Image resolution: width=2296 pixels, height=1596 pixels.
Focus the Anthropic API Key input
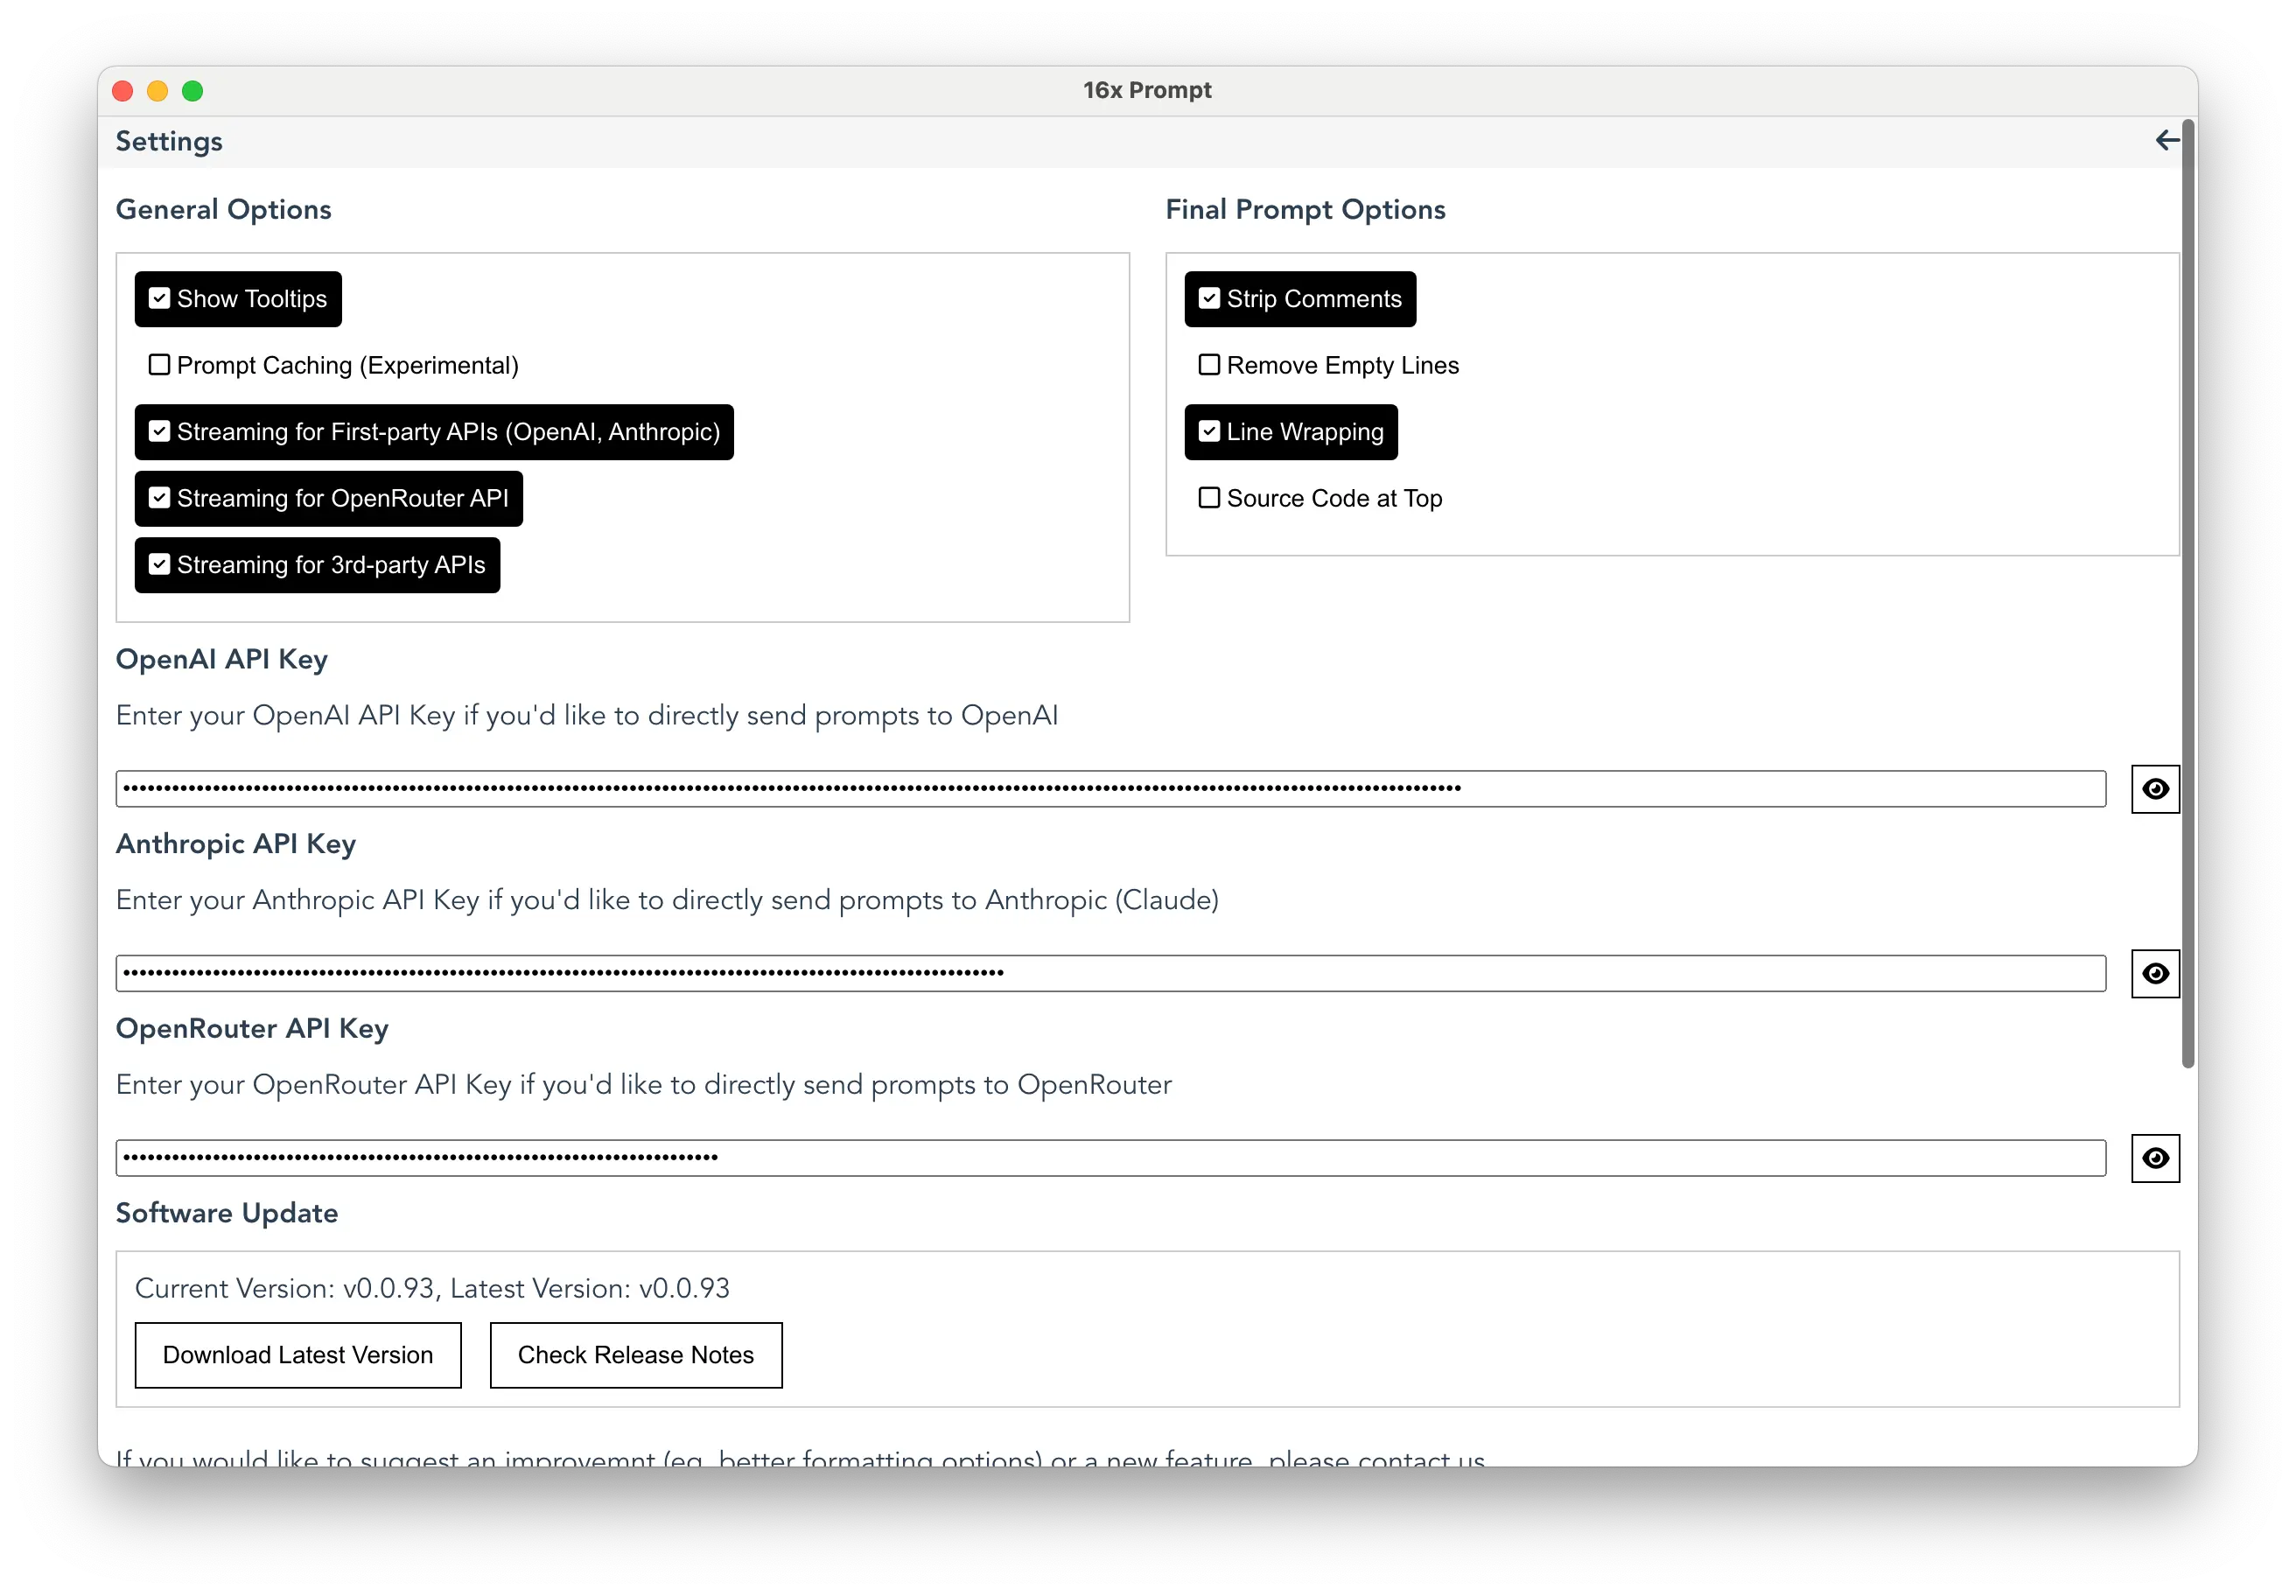pyautogui.click(x=1100, y=973)
